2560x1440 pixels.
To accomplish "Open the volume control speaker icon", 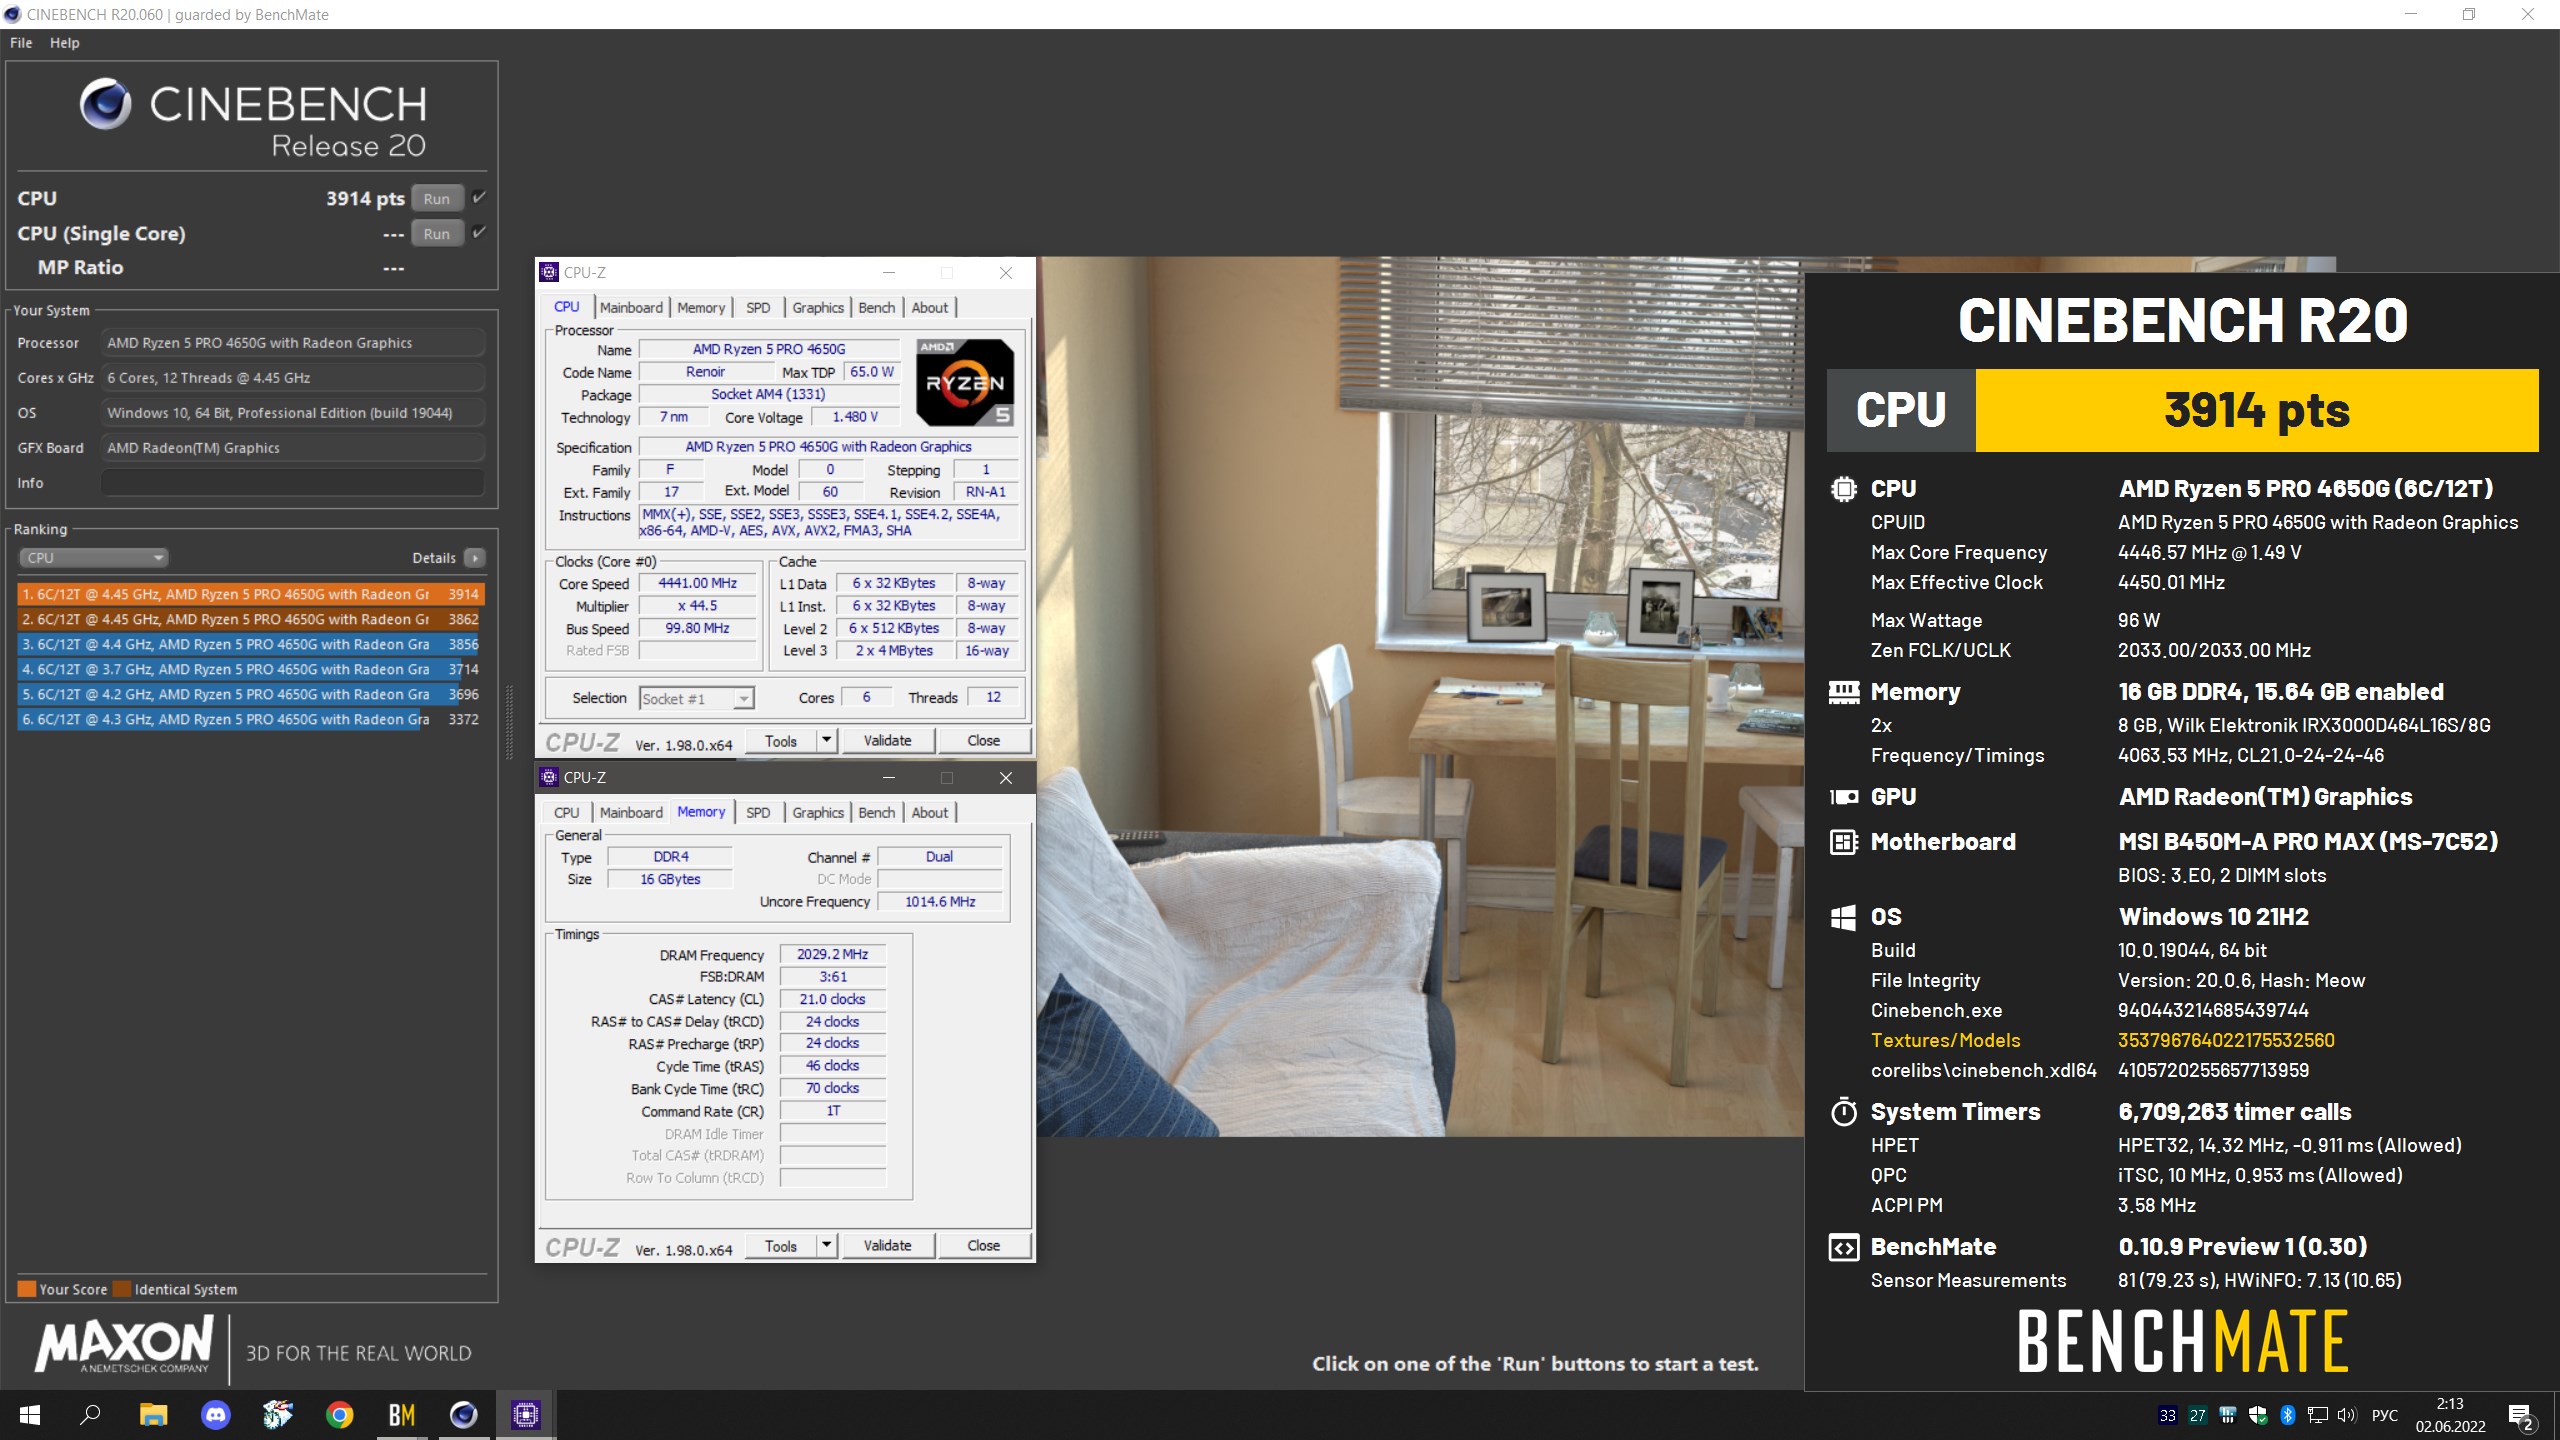I will coord(2347,1415).
